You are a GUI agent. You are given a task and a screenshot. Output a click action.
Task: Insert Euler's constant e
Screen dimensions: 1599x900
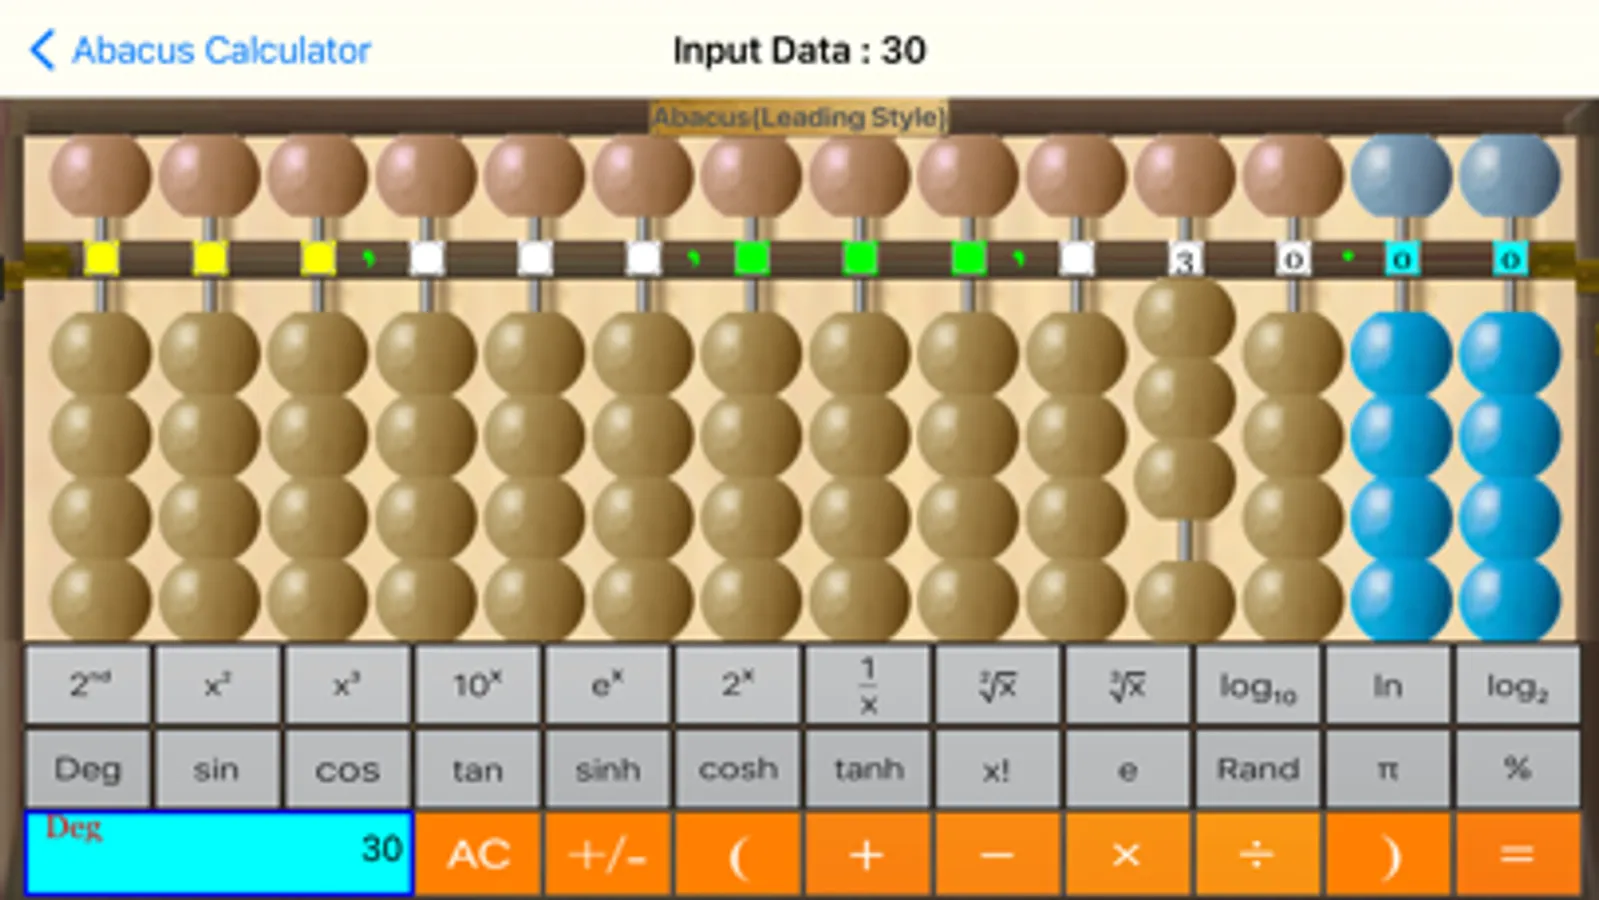coord(1128,769)
